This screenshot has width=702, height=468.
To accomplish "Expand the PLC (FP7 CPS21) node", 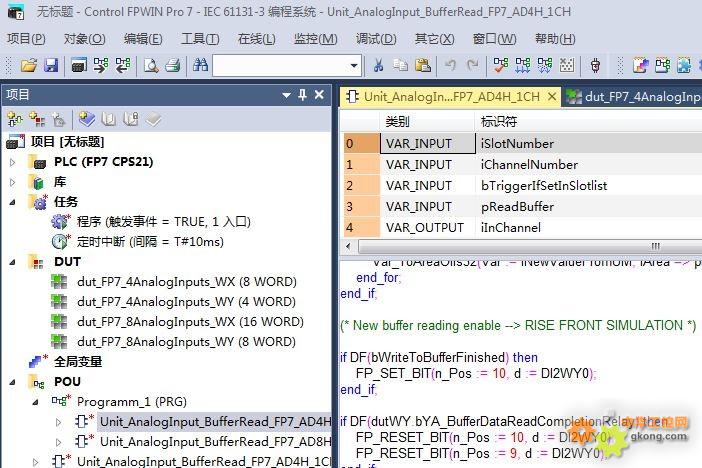I will pos(13,162).
